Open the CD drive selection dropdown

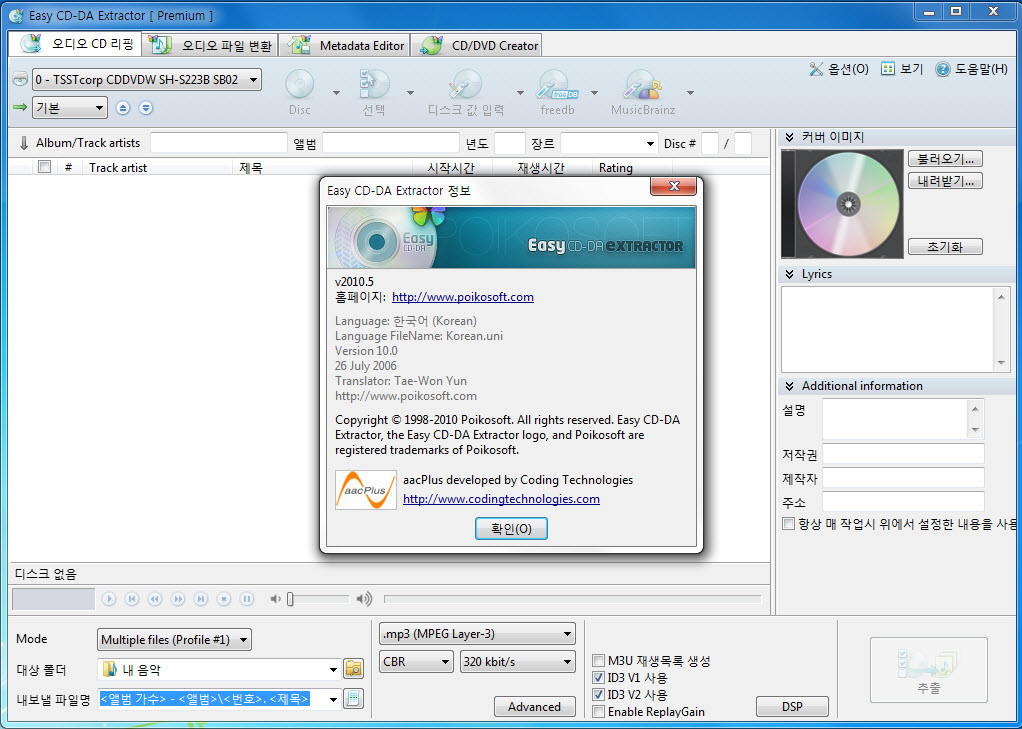tap(147, 80)
